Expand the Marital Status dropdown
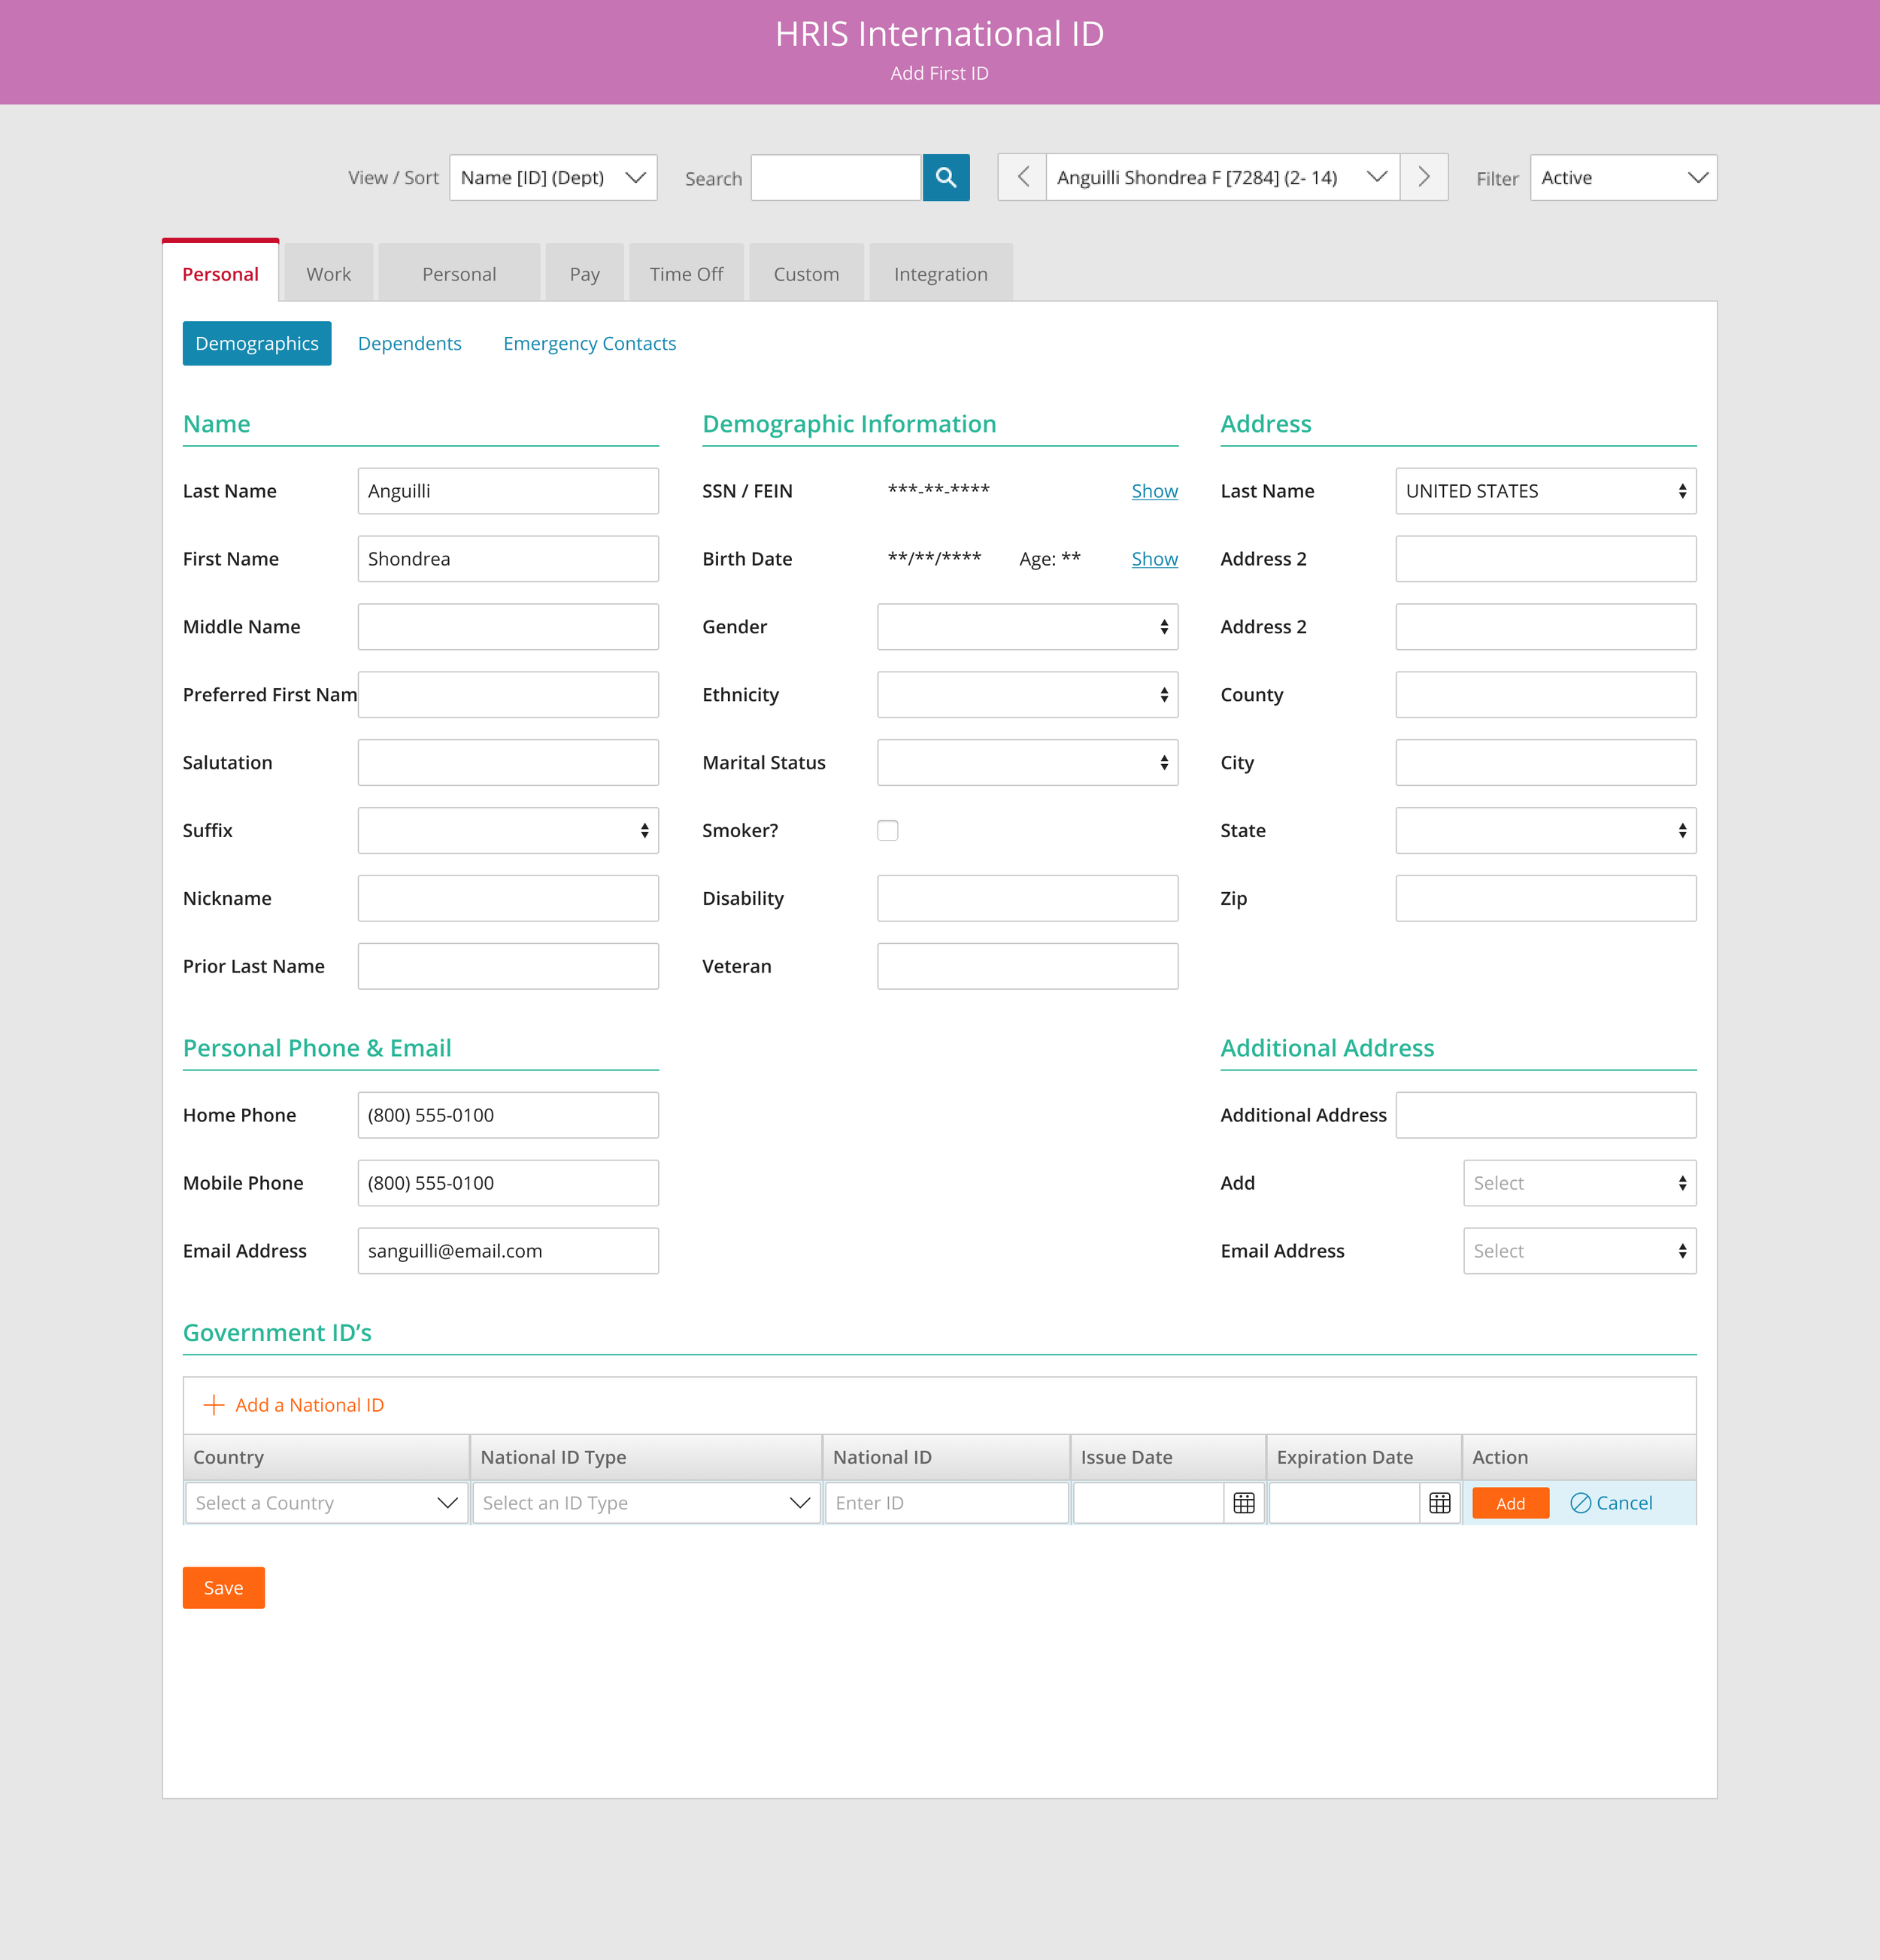Viewport: 1880px width, 1960px height. pos(1027,763)
